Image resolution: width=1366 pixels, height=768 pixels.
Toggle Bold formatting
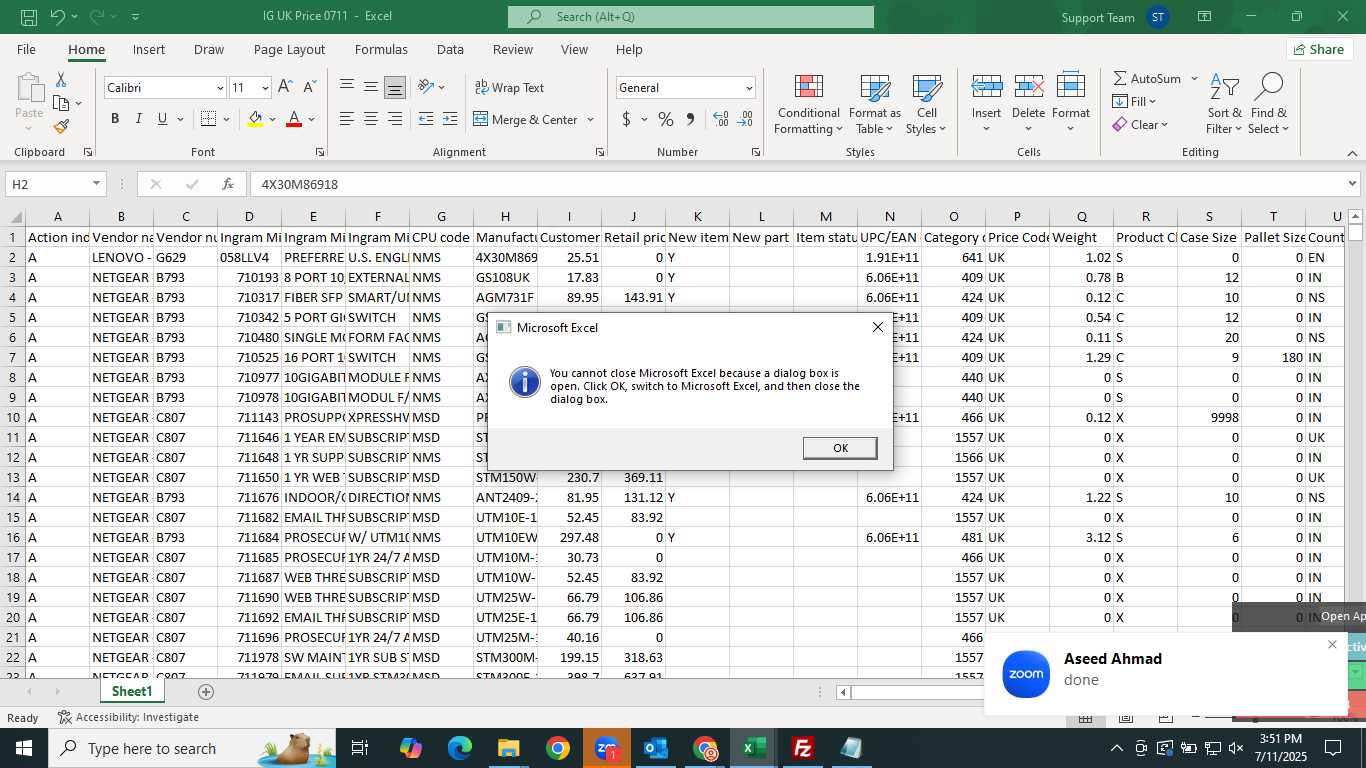[115, 119]
